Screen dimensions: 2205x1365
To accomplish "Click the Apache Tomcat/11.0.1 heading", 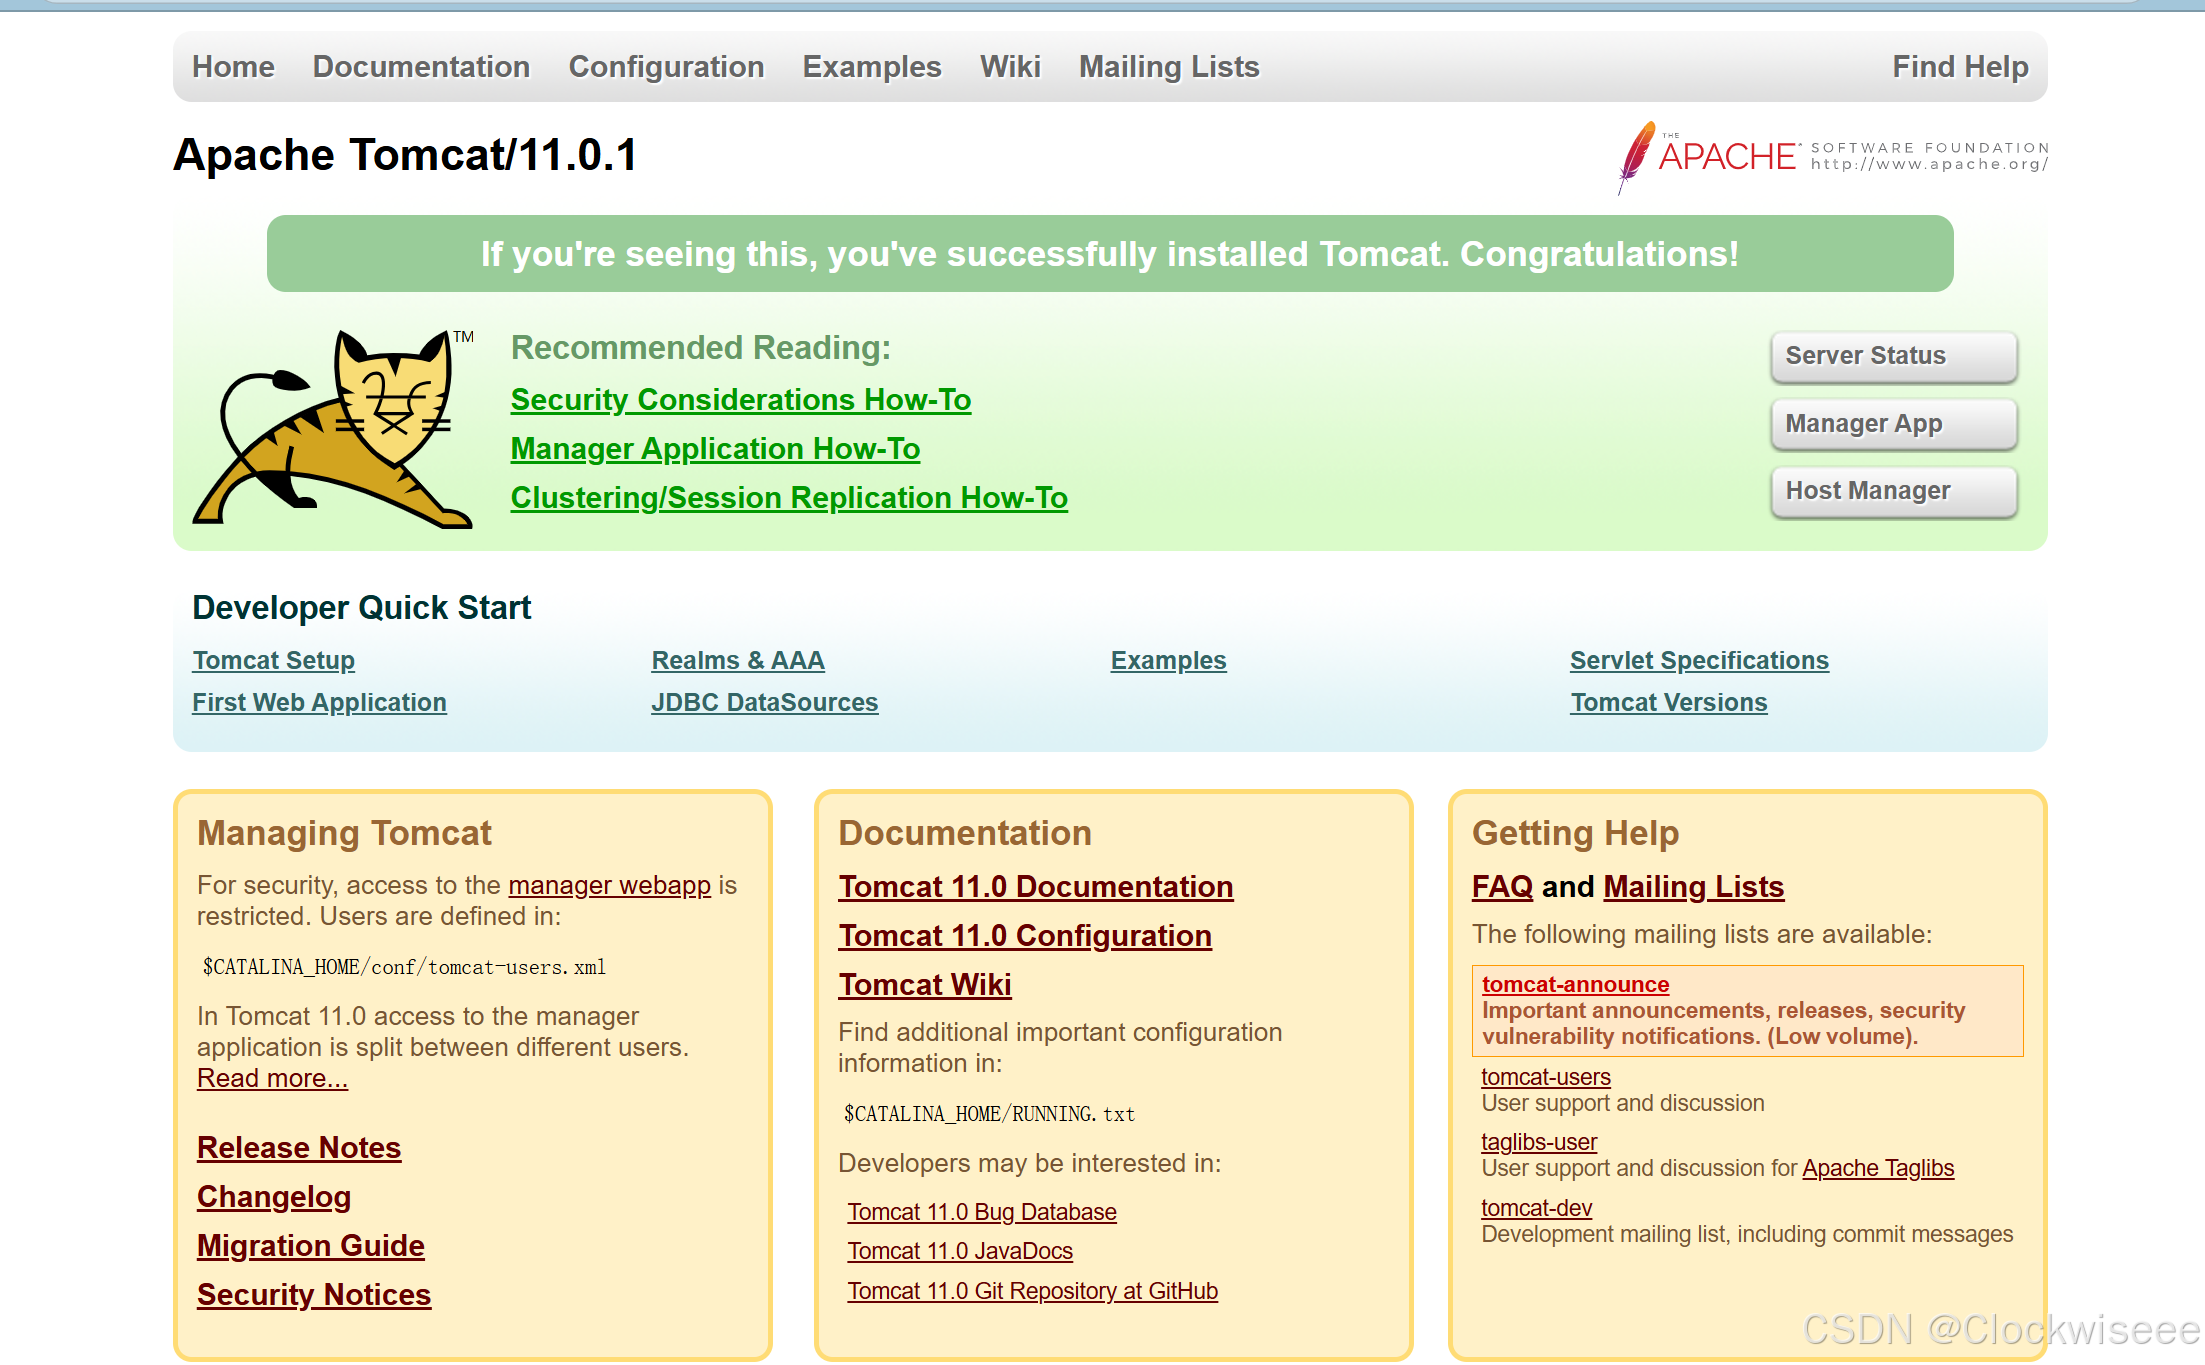I will (404, 155).
